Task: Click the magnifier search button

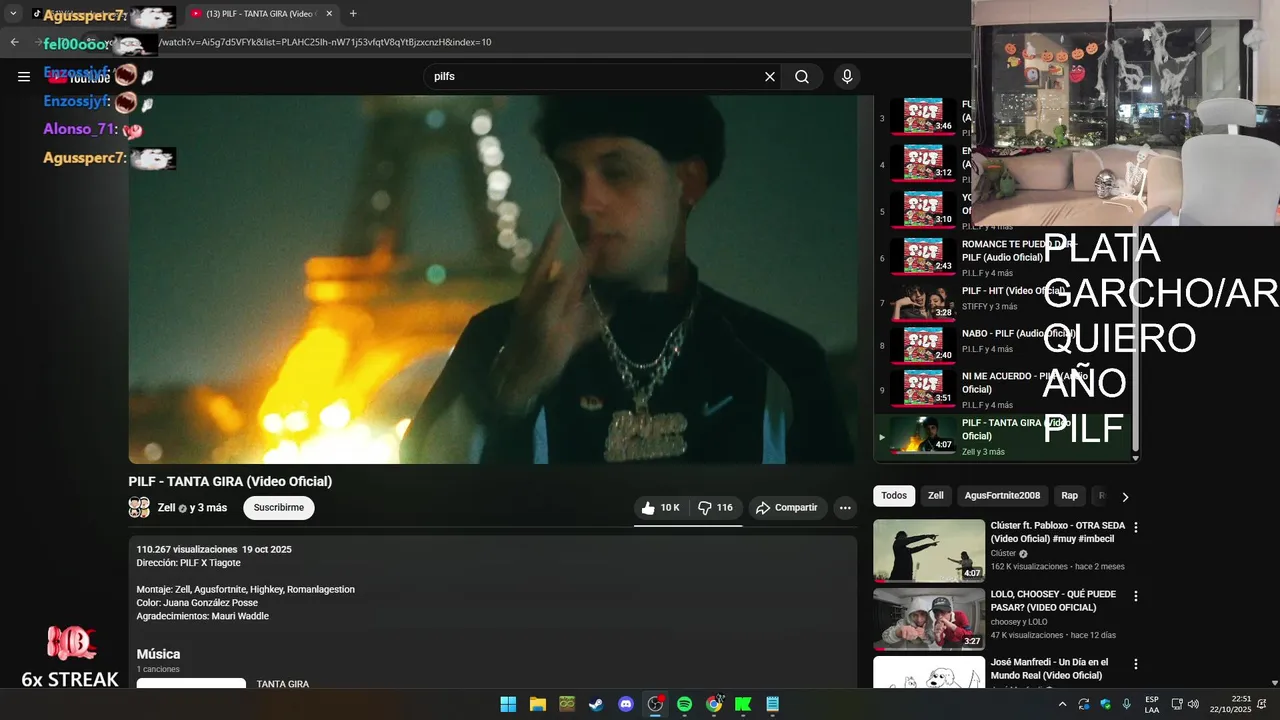Action: pos(802,77)
